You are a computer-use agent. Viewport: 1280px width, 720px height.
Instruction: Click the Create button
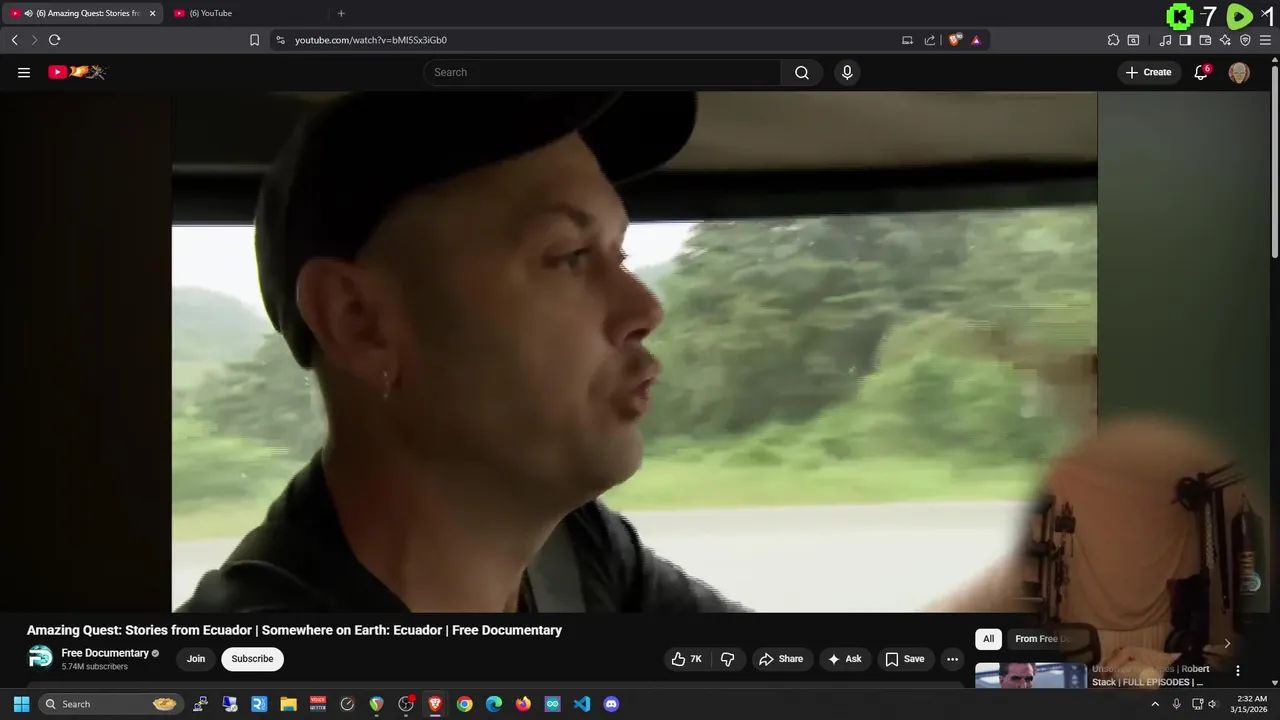(x=1148, y=72)
